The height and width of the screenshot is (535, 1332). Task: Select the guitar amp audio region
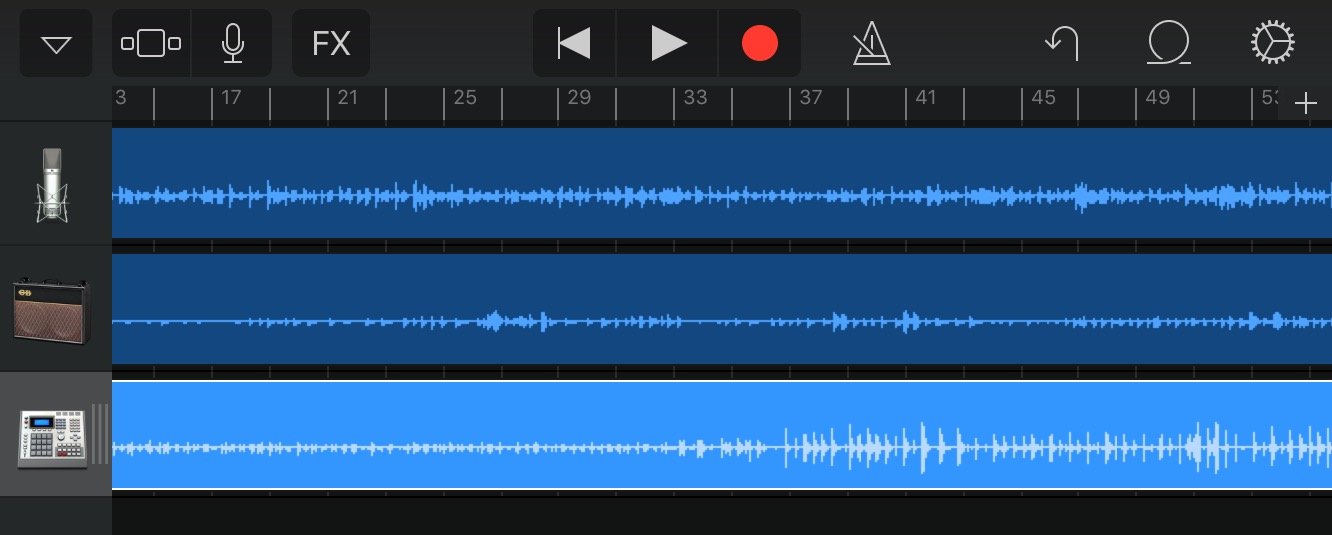point(720,309)
